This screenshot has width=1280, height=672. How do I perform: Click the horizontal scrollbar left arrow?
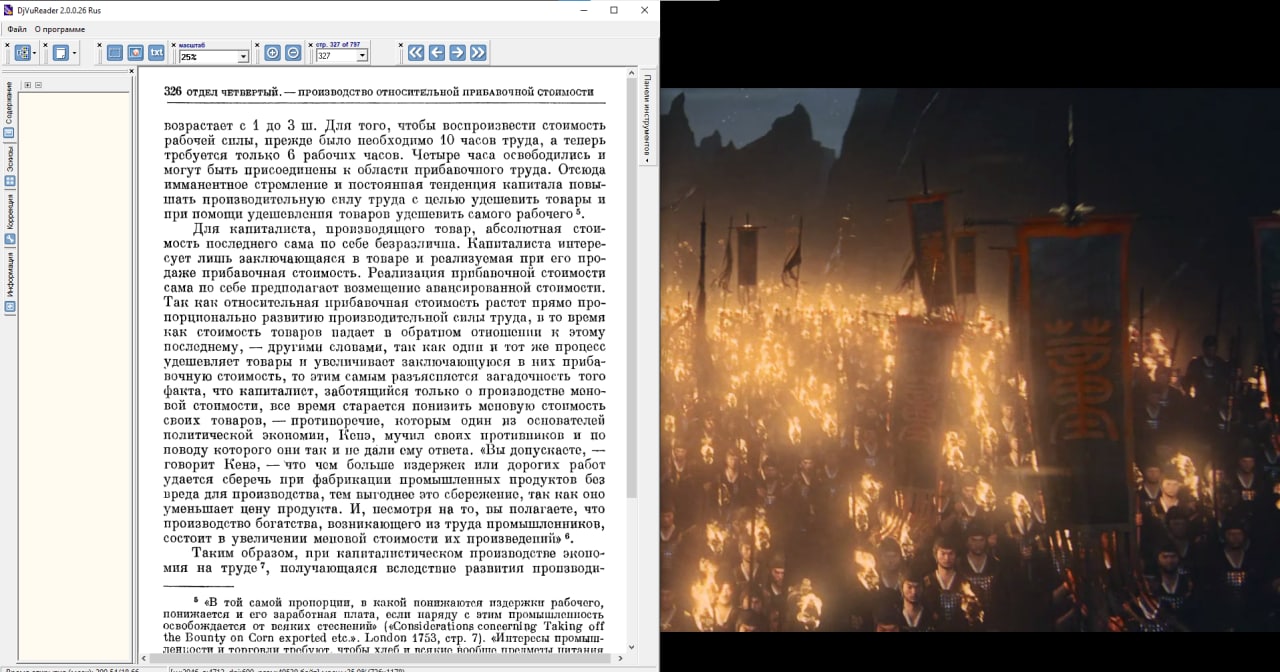click(145, 658)
